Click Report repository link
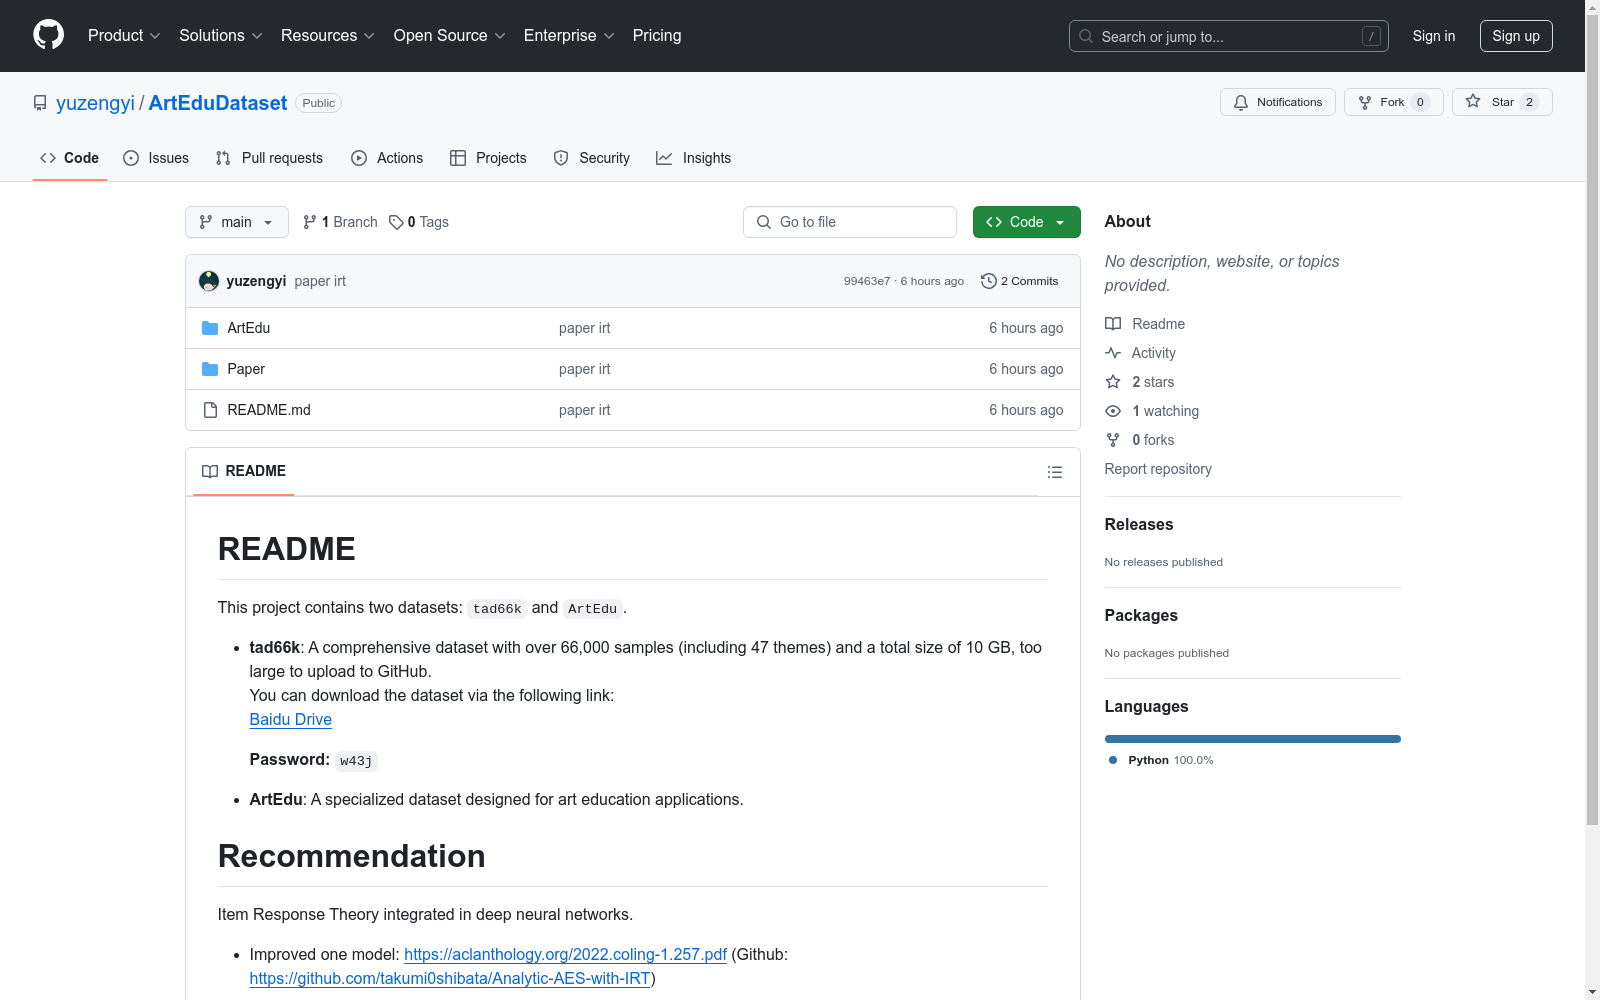 point(1158,469)
